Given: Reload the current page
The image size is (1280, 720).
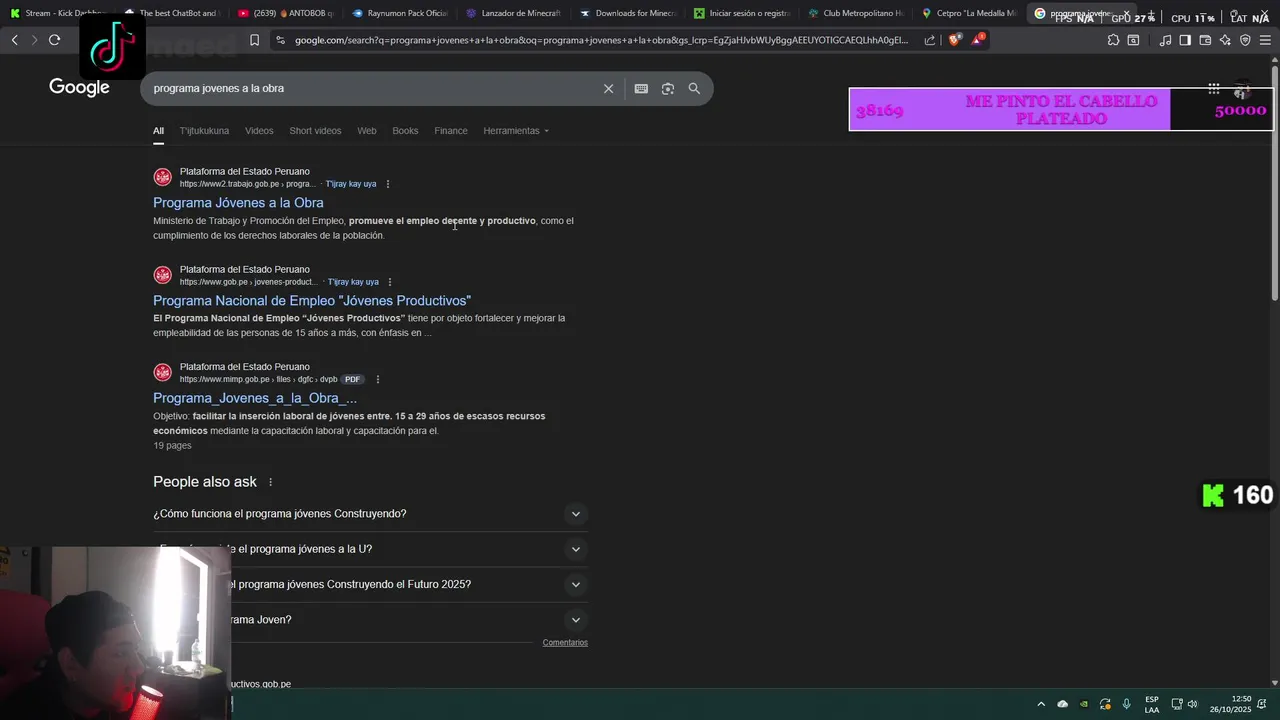Looking at the screenshot, I should [54, 40].
